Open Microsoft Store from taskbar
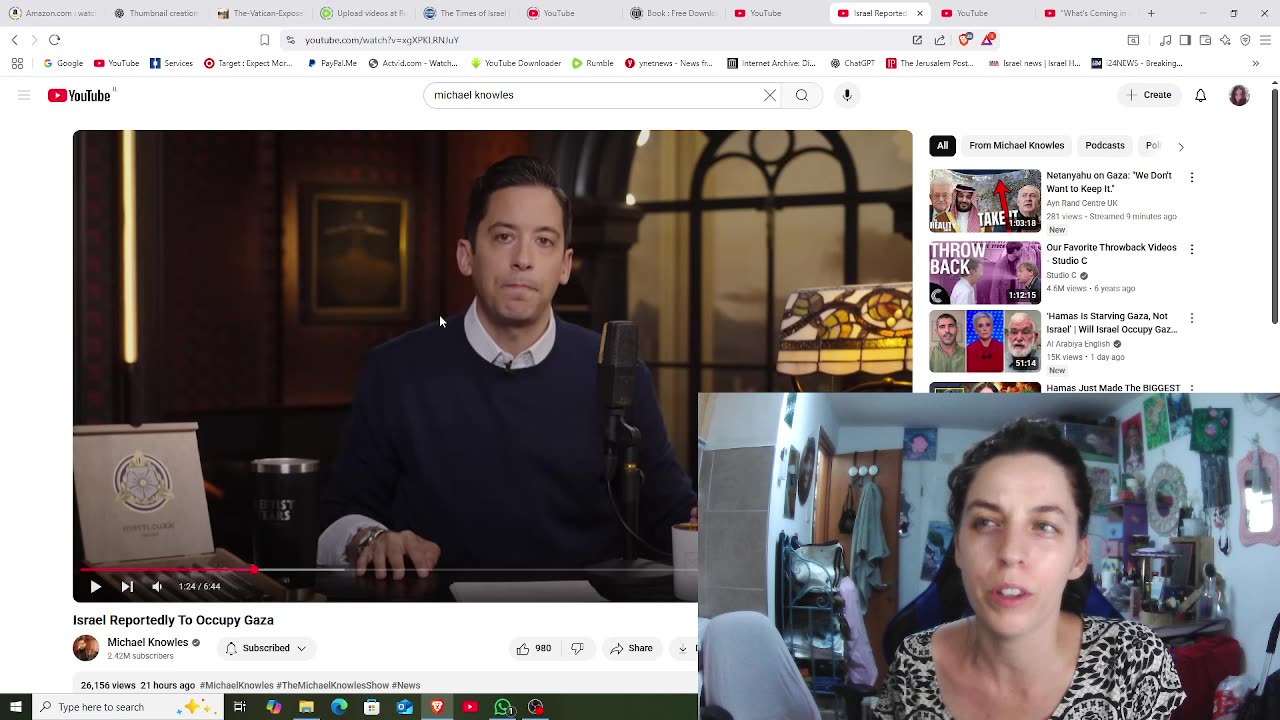Viewport: 1280px width, 720px height. click(372, 707)
